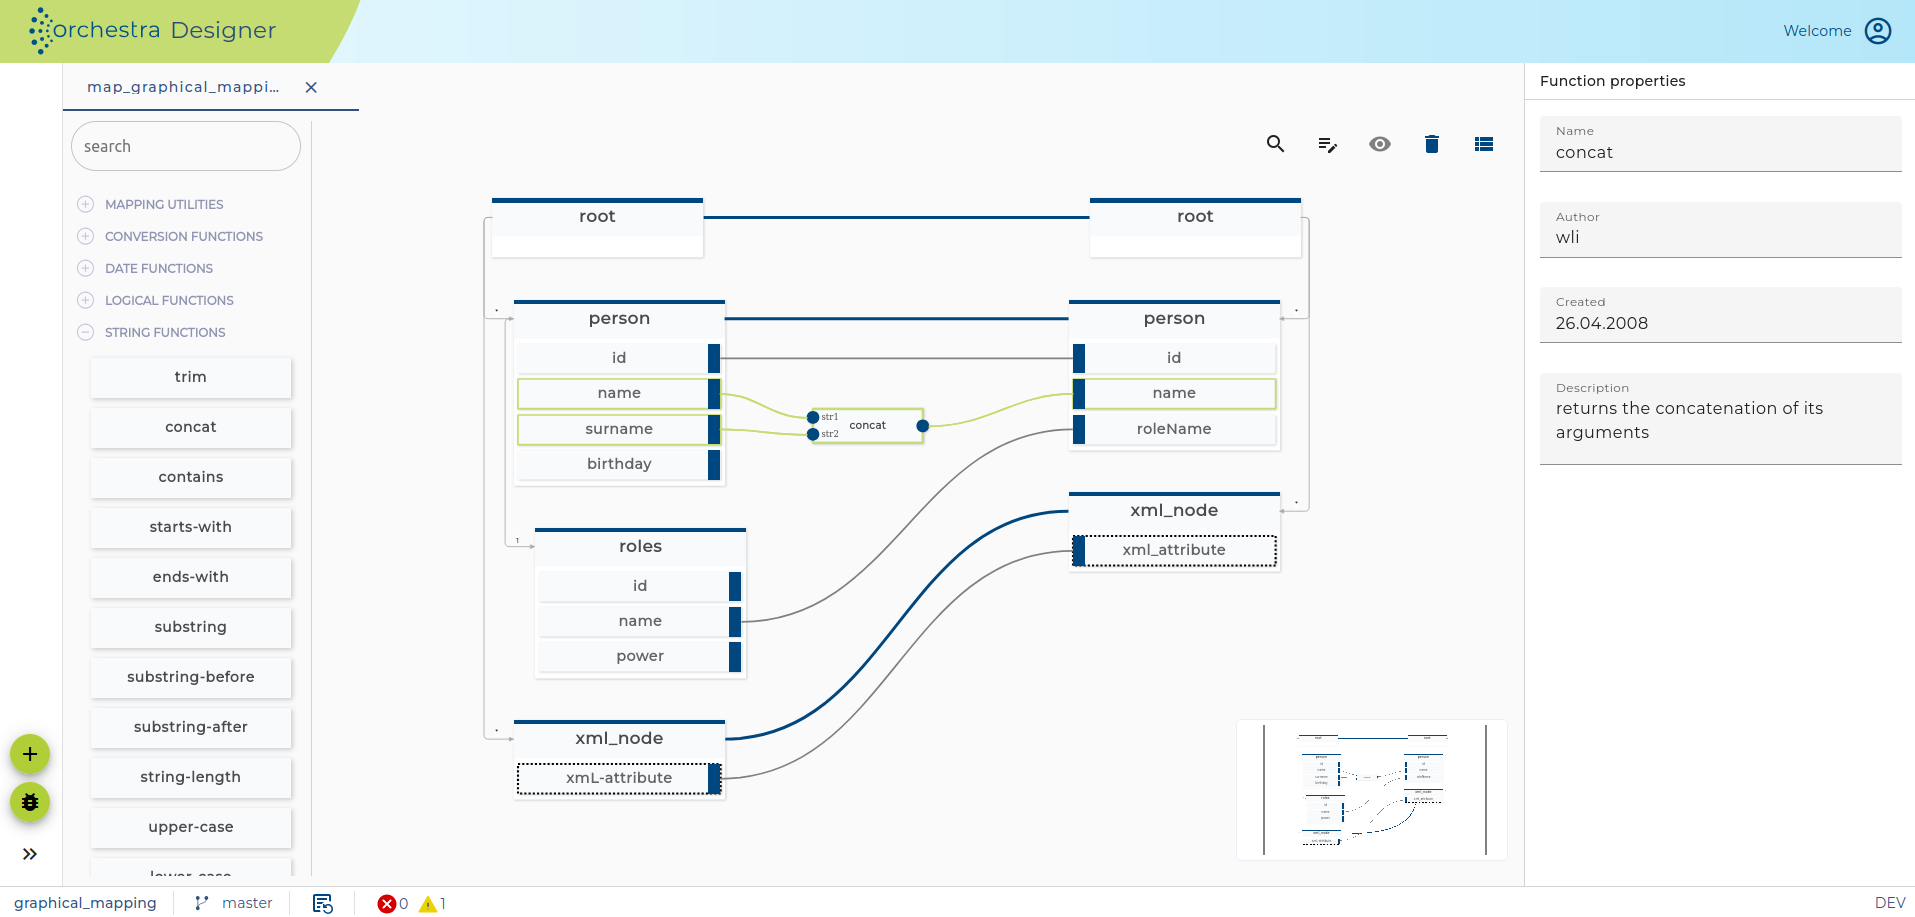Click the roles node header
The width and height of the screenshot is (1915, 917).
pyautogui.click(x=640, y=546)
